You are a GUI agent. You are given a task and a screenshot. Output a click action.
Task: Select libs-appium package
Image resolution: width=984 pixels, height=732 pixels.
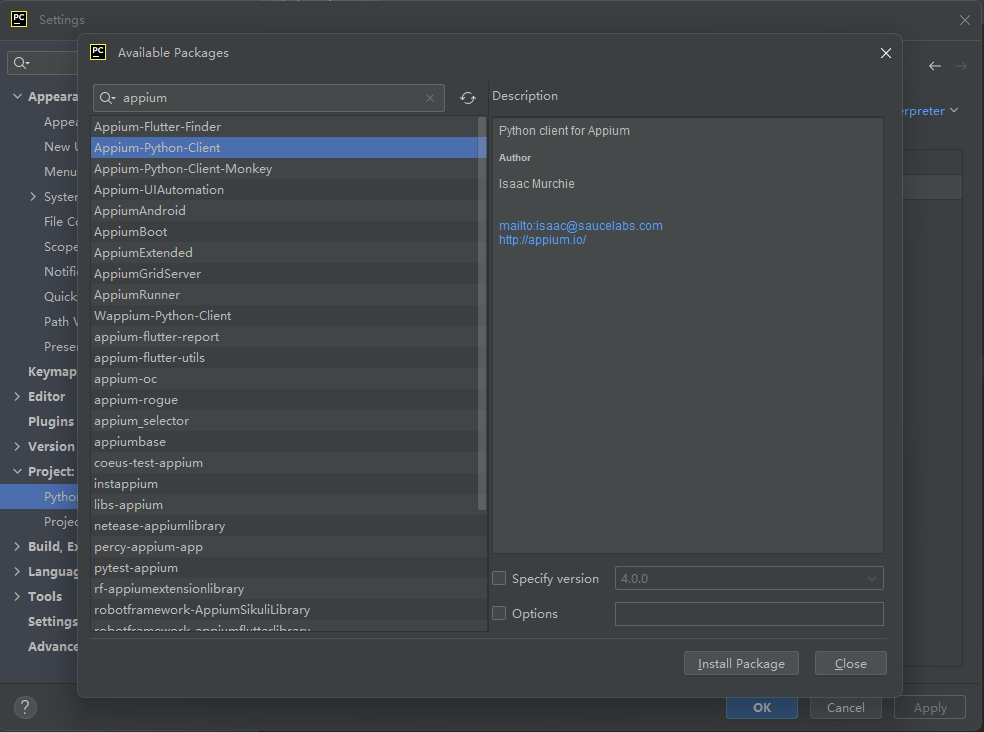(x=284, y=505)
